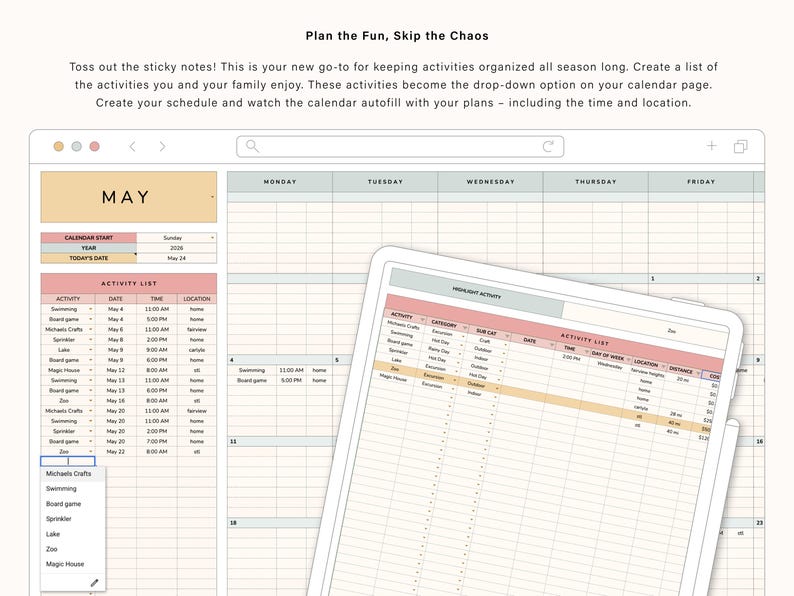Click the year value 2026

(176, 248)
